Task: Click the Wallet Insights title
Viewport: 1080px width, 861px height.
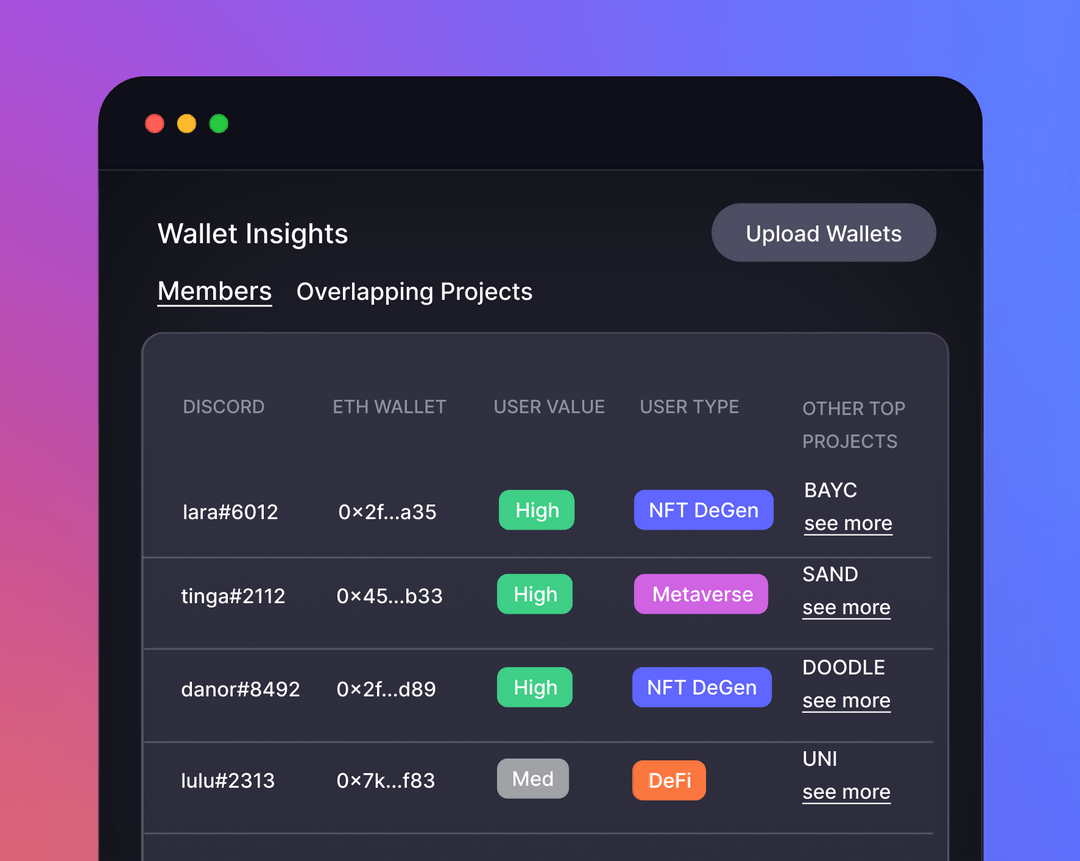Action: [x=252, y=233]
